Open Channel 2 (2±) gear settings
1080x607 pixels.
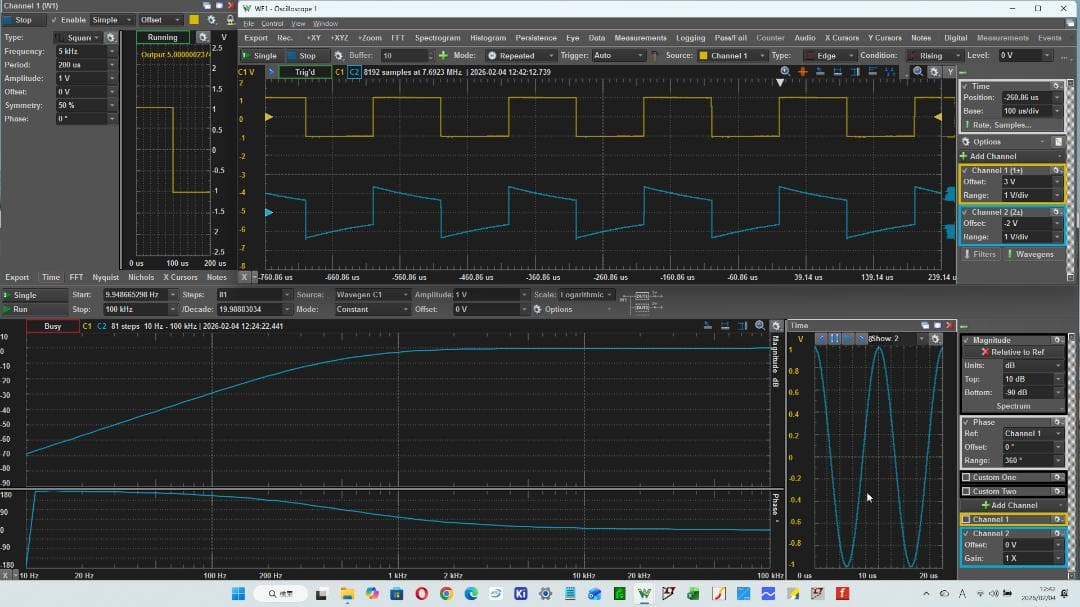[x=1057, y=212]
